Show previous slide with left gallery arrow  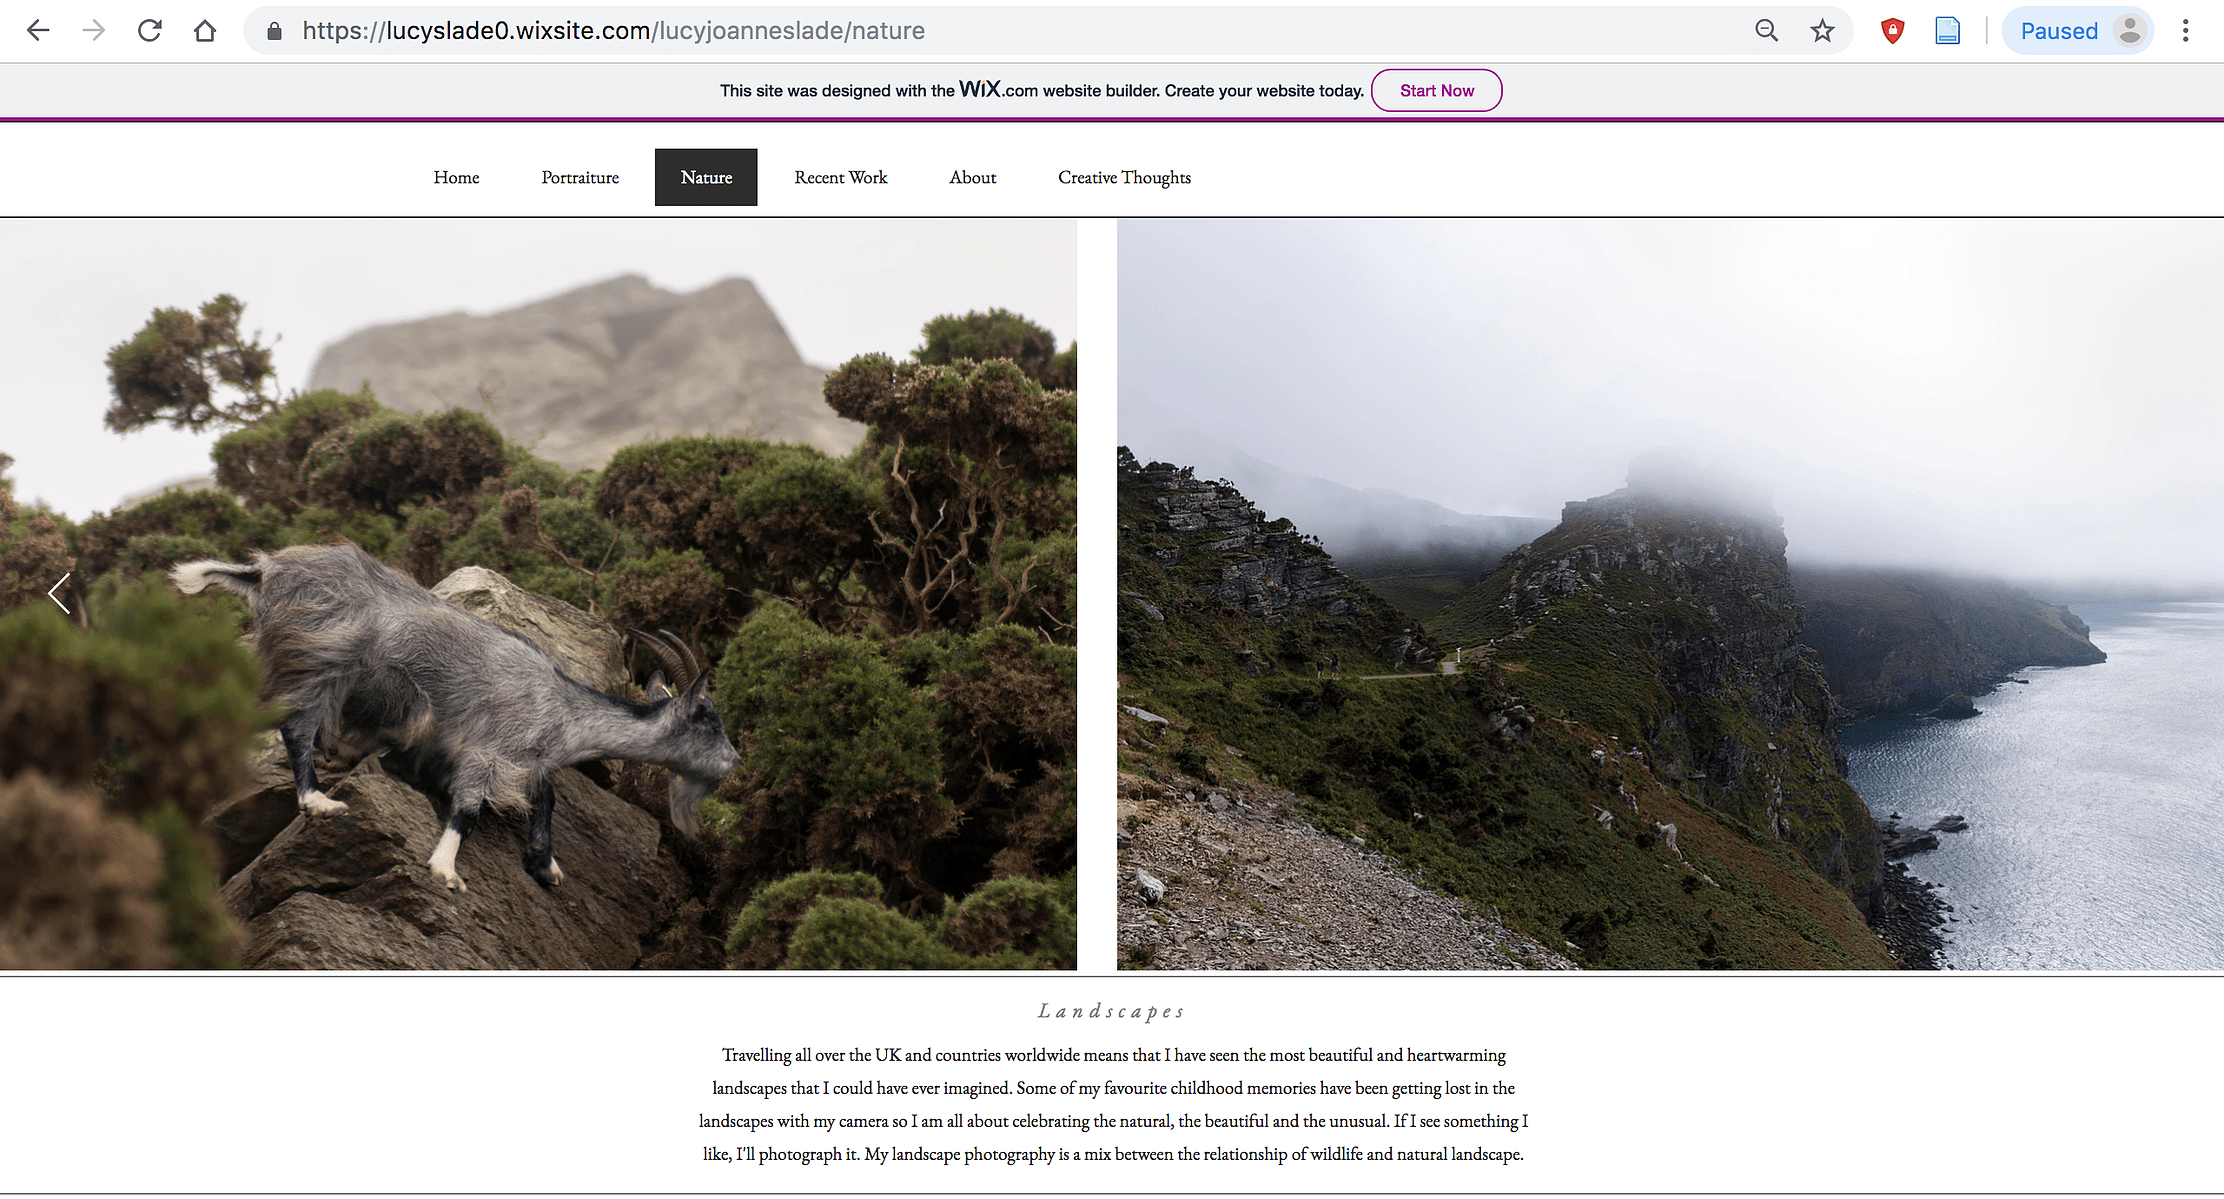click(60, 594)
